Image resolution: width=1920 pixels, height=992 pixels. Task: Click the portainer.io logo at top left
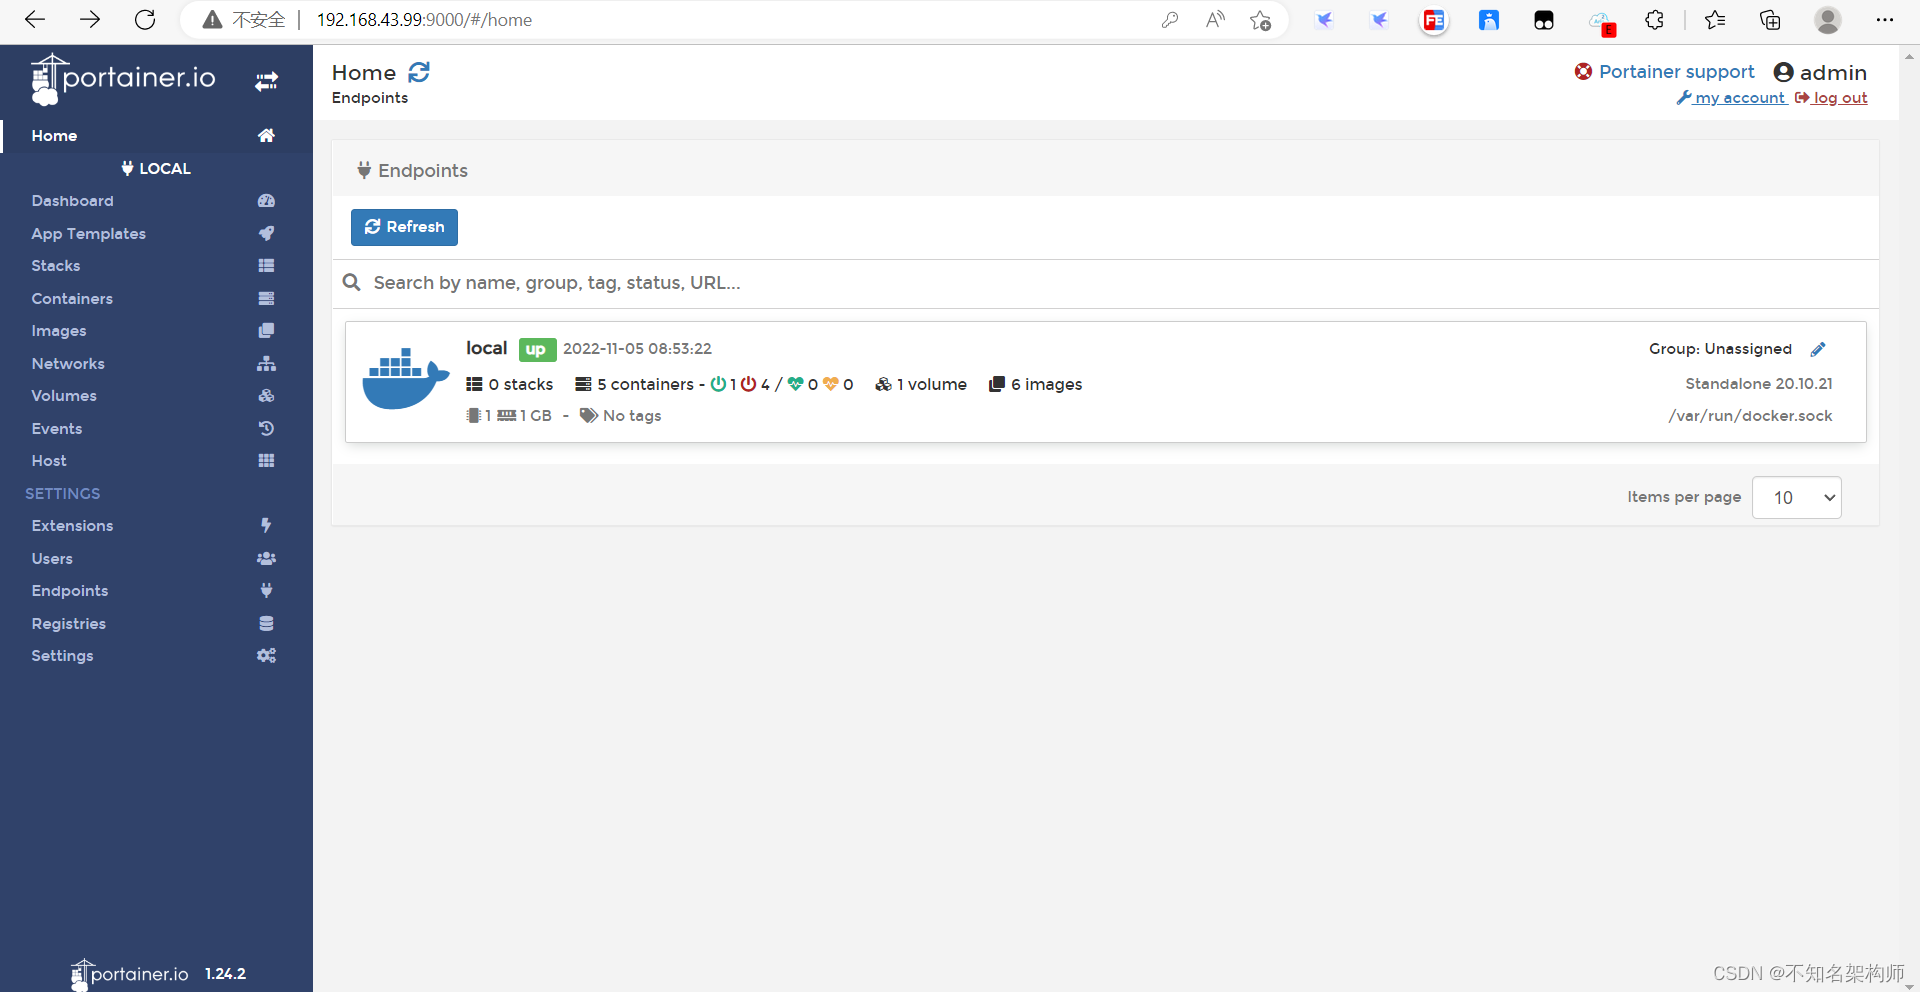124,79
